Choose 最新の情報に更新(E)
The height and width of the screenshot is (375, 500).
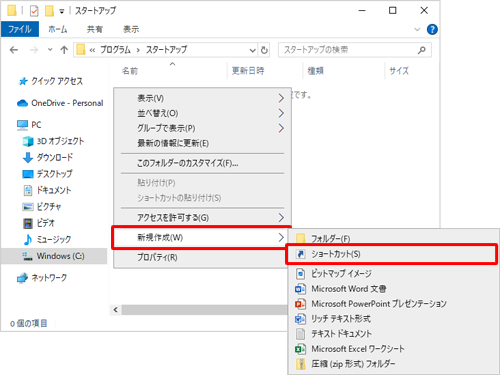pos(202,143)
